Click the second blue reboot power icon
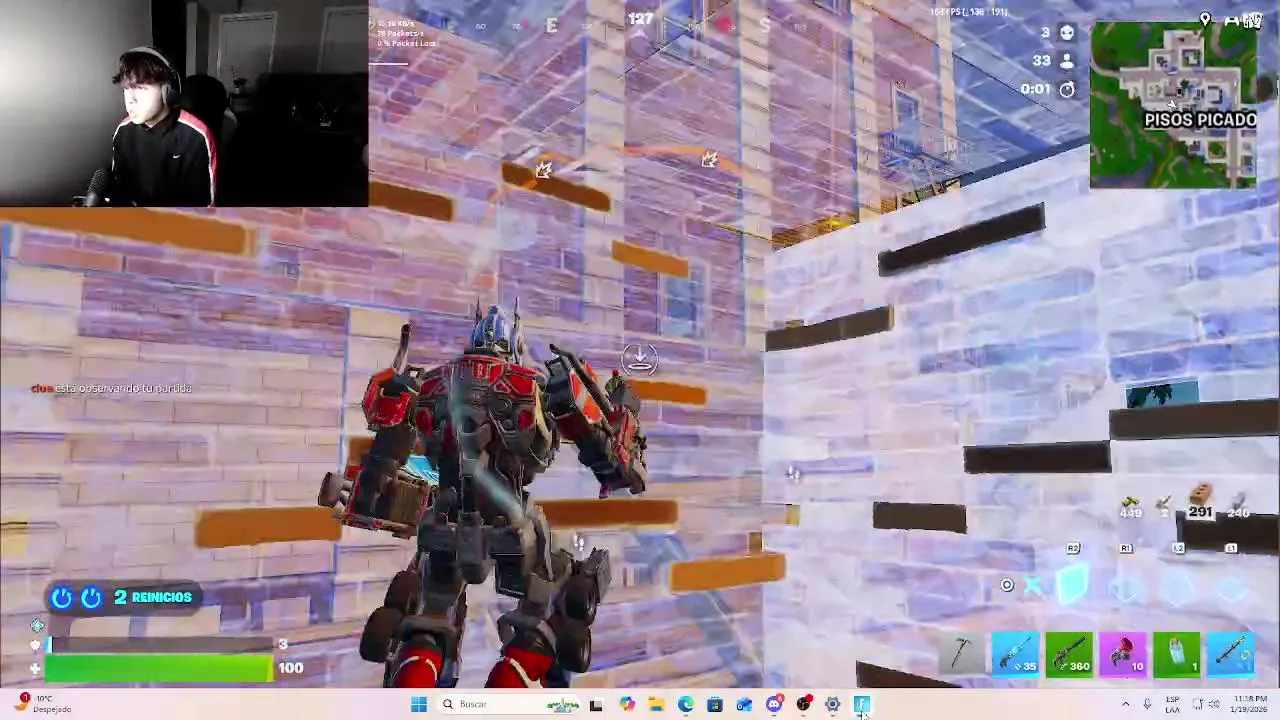This screenshot has height=720, width=1280. [91, 597]
